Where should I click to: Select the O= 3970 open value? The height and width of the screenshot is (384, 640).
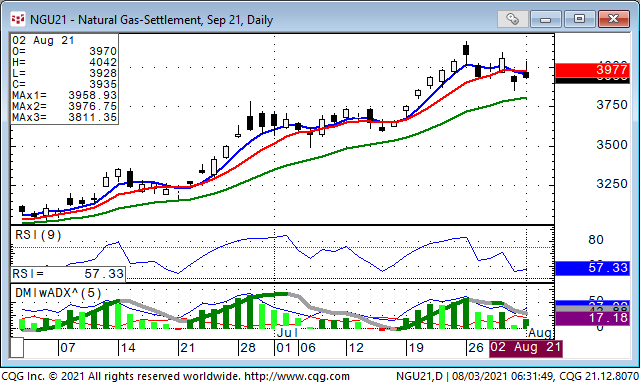(64, 51)
